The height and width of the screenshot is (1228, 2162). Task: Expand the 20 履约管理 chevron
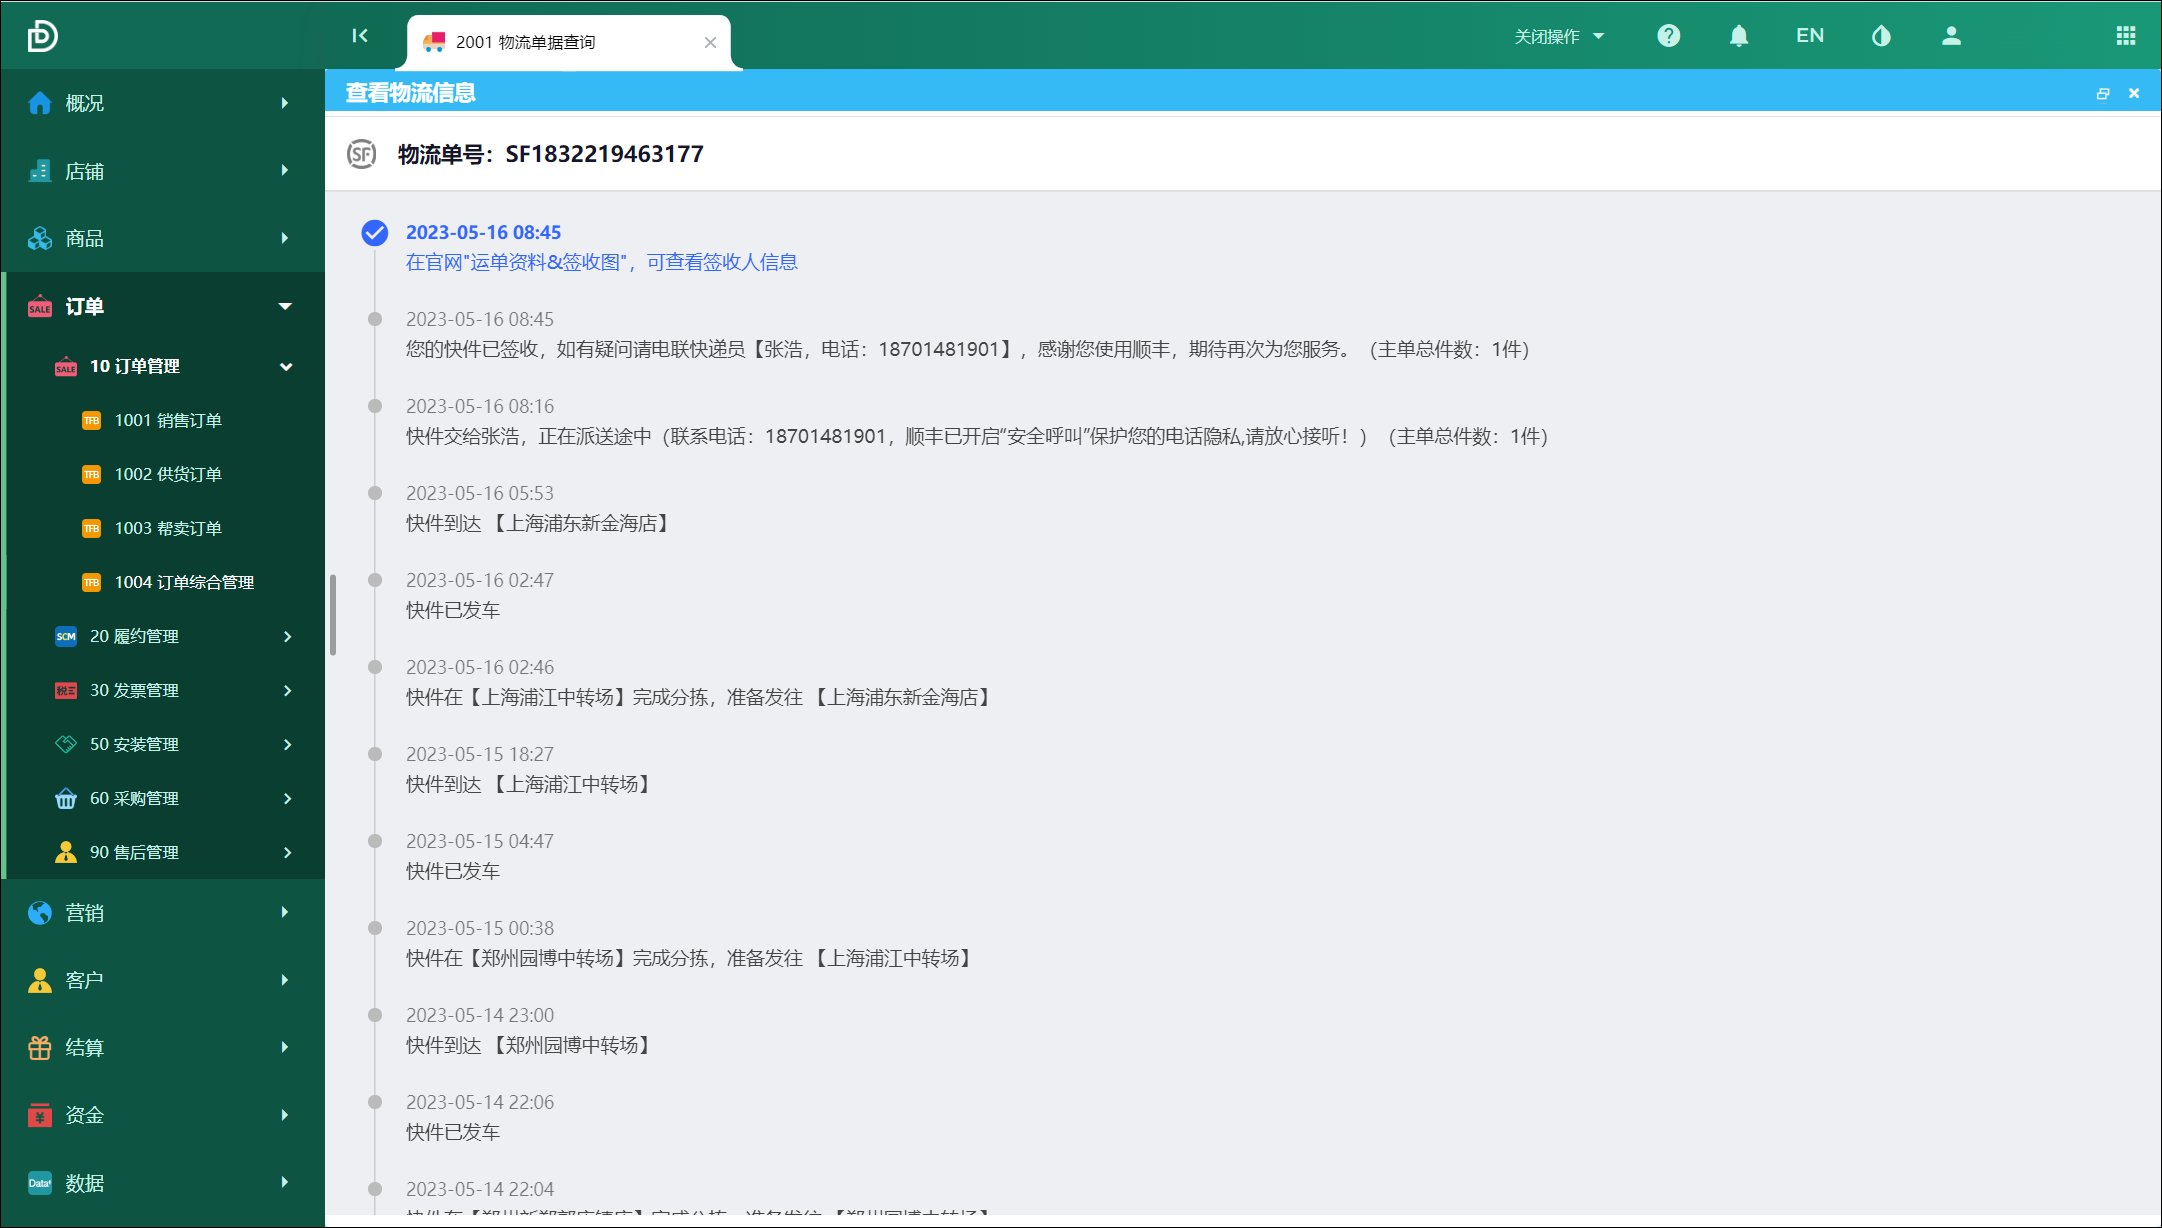[x=287, y=636]
